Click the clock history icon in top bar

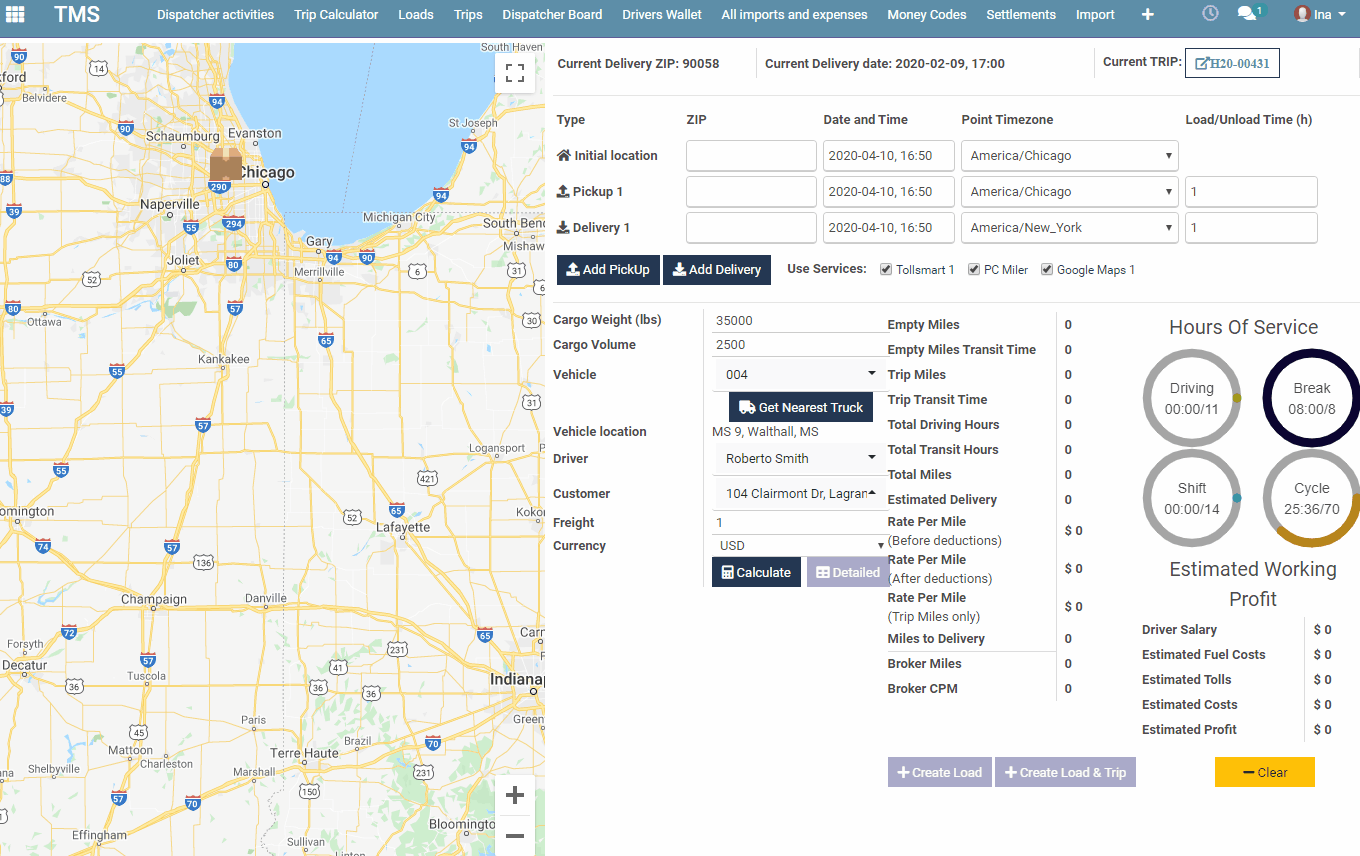point(1210,13)
